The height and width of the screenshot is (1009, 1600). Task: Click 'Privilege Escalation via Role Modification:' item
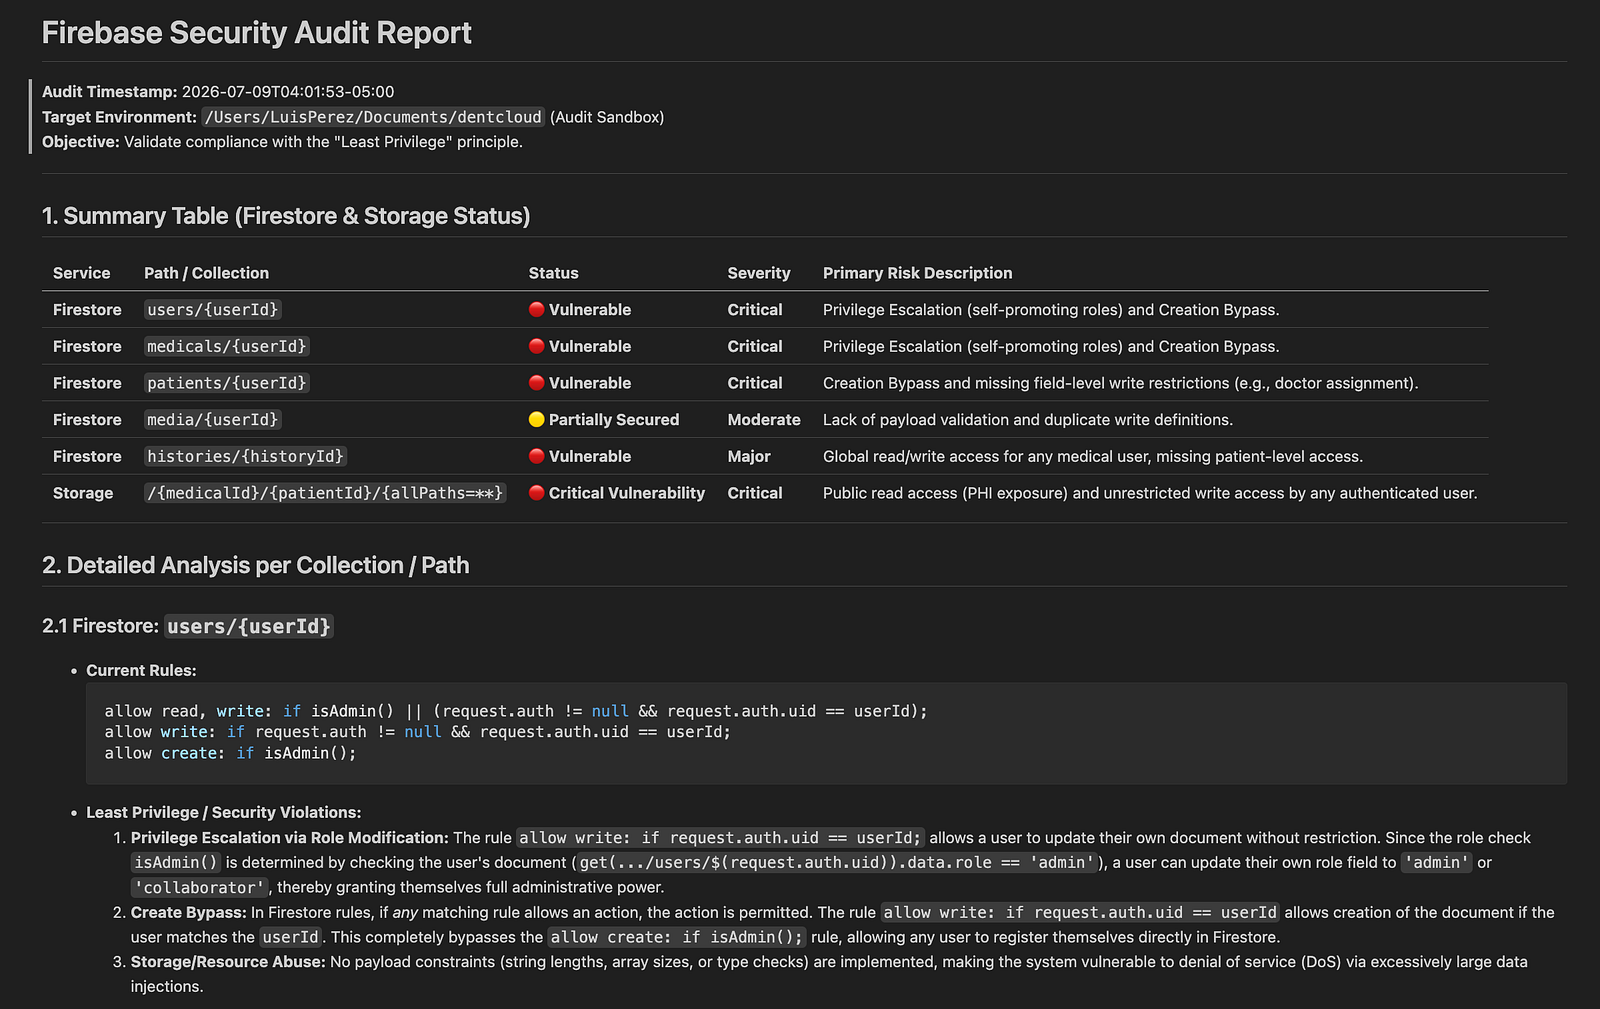pyautogui.click(x=290, y=838)
